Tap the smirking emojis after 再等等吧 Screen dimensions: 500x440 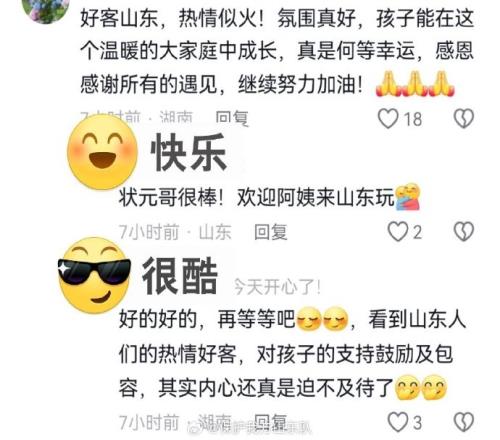click(x=322, y=319)
